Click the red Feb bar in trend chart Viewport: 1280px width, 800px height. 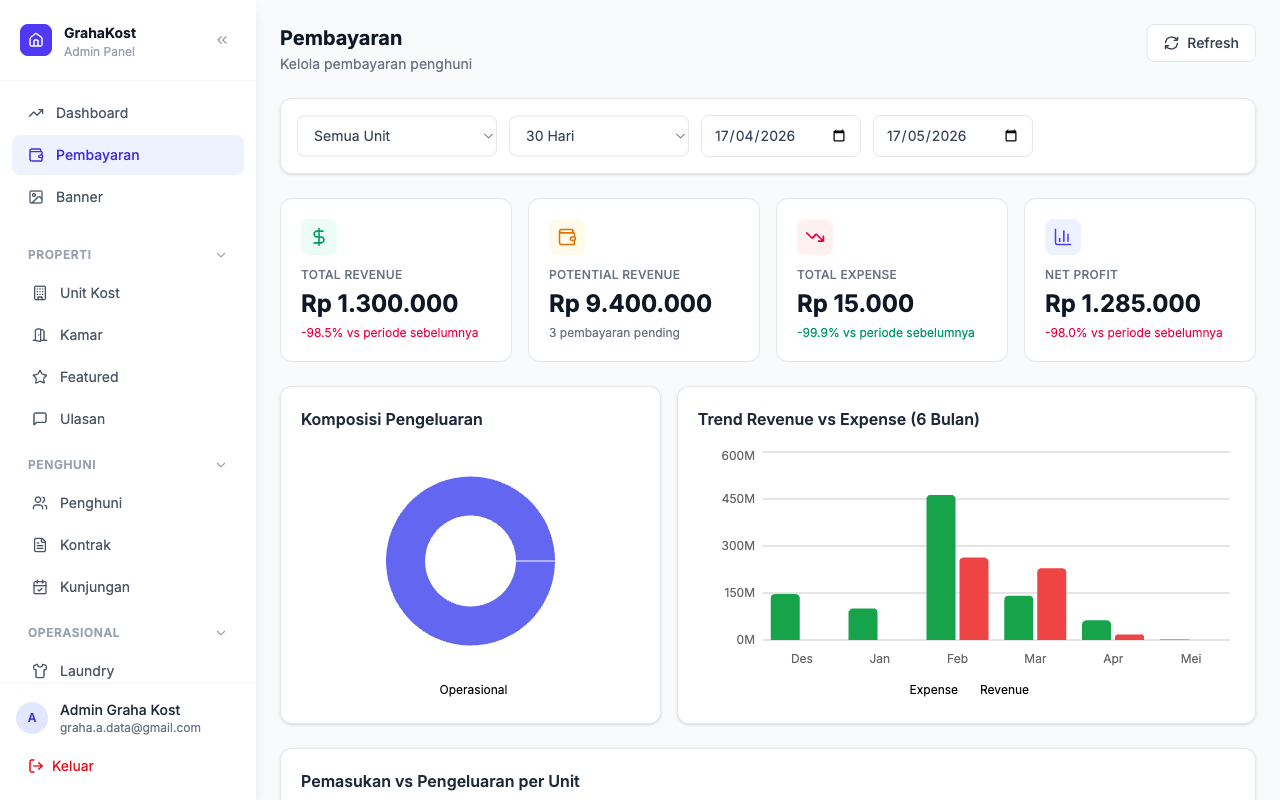[974, 599]
